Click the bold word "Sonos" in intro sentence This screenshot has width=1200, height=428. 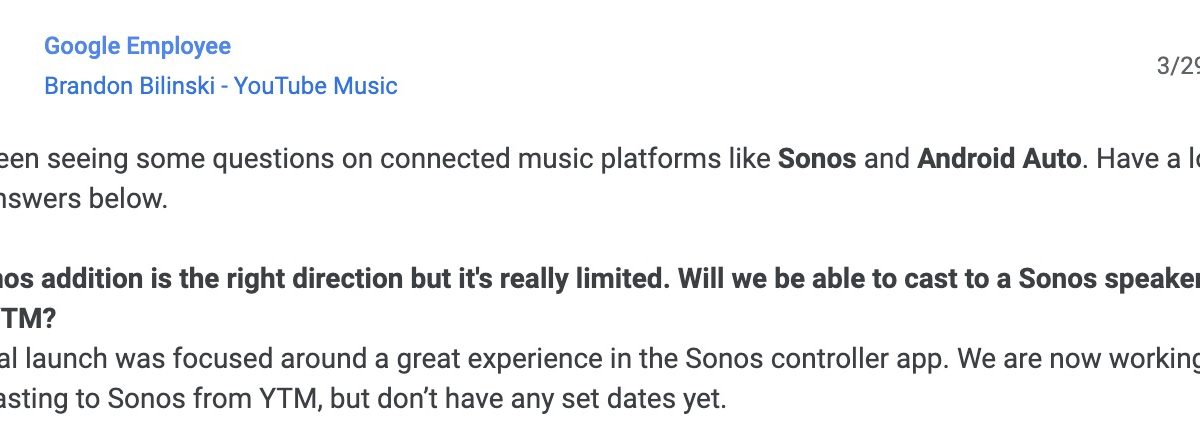pos(817,159)
